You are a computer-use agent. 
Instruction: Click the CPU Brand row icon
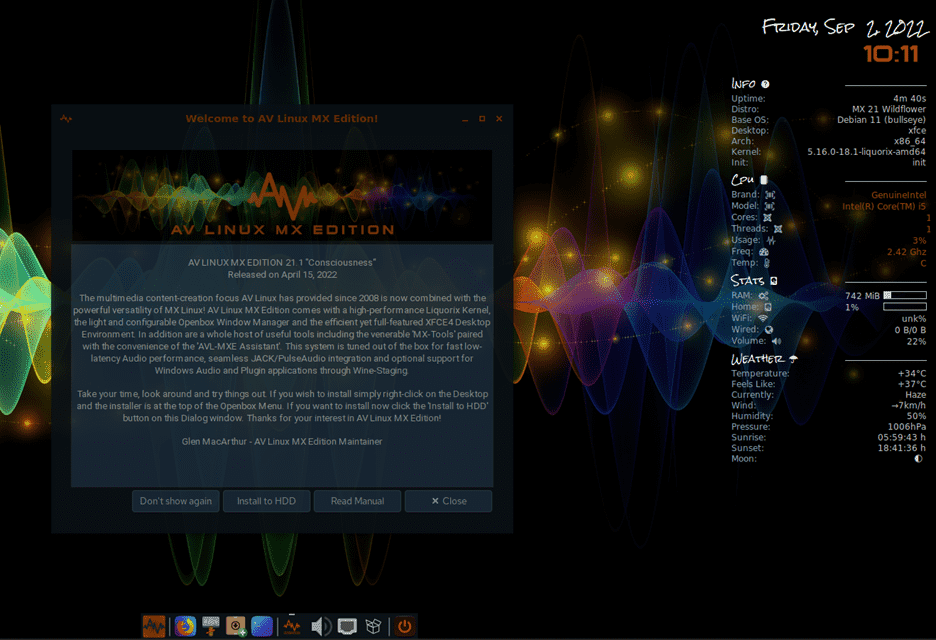point(770,195)
